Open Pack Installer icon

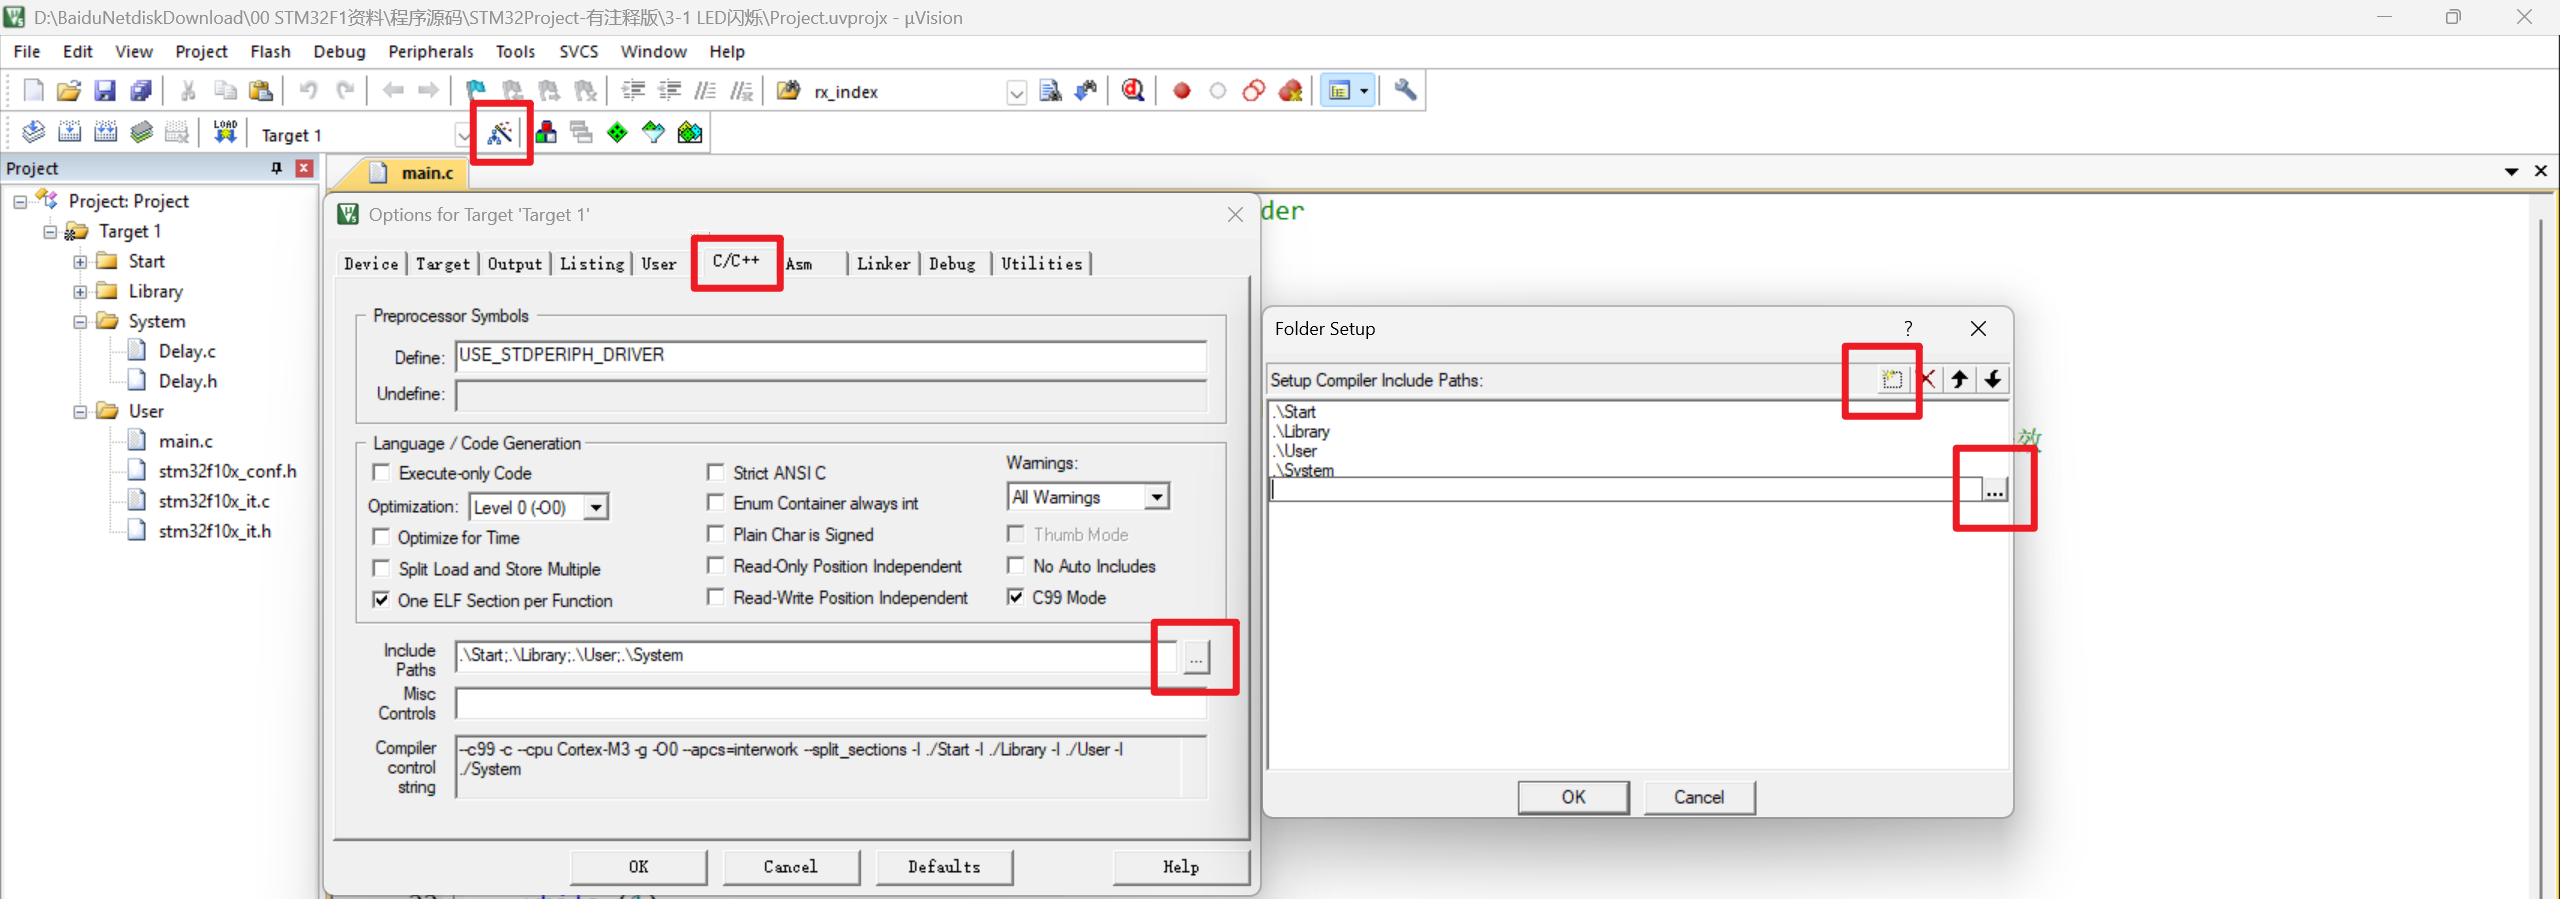pos(689,133)
